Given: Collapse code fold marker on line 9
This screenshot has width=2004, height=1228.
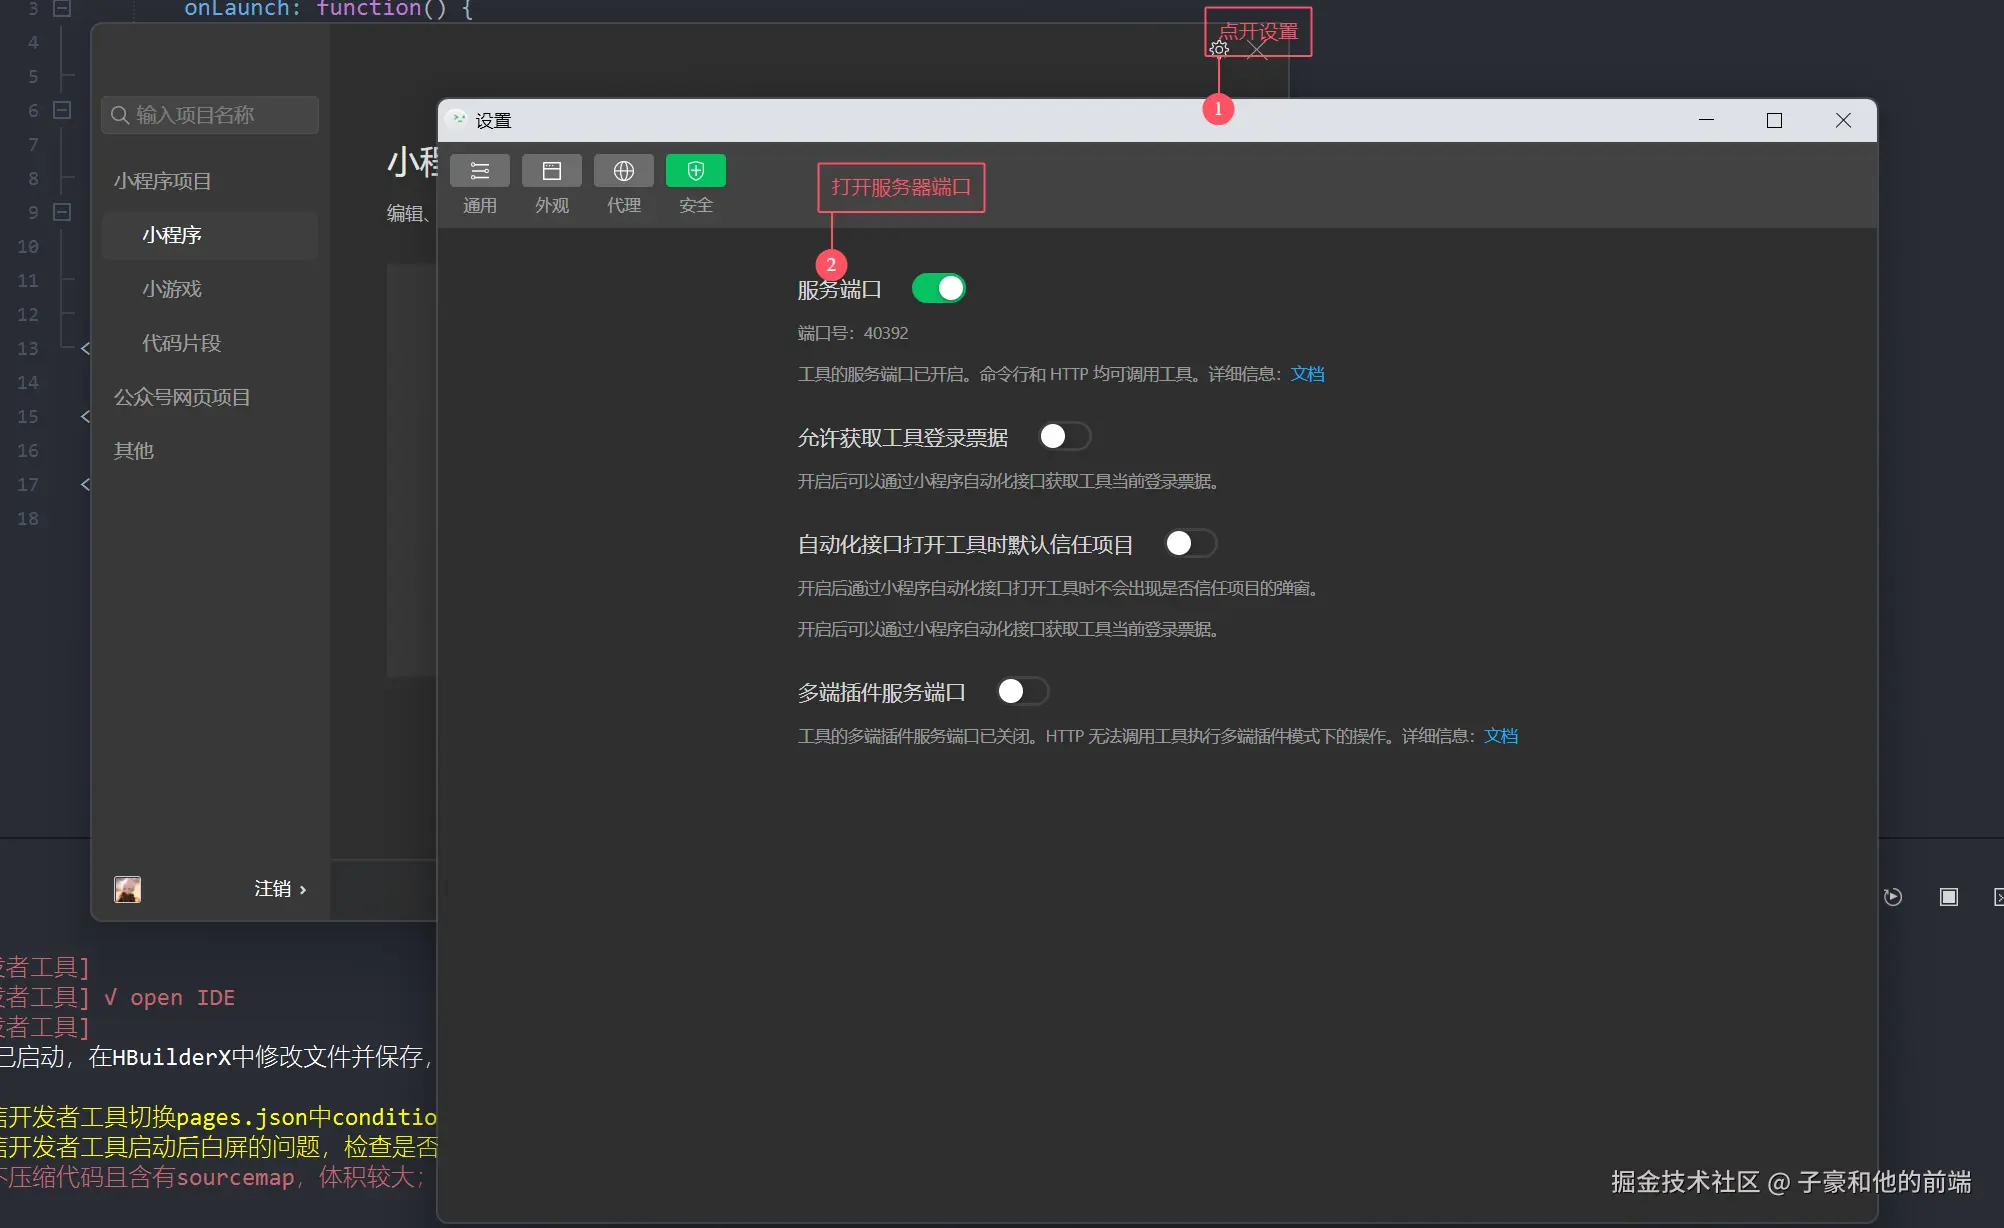Looking at the screenshot, I should coord(62,212).
